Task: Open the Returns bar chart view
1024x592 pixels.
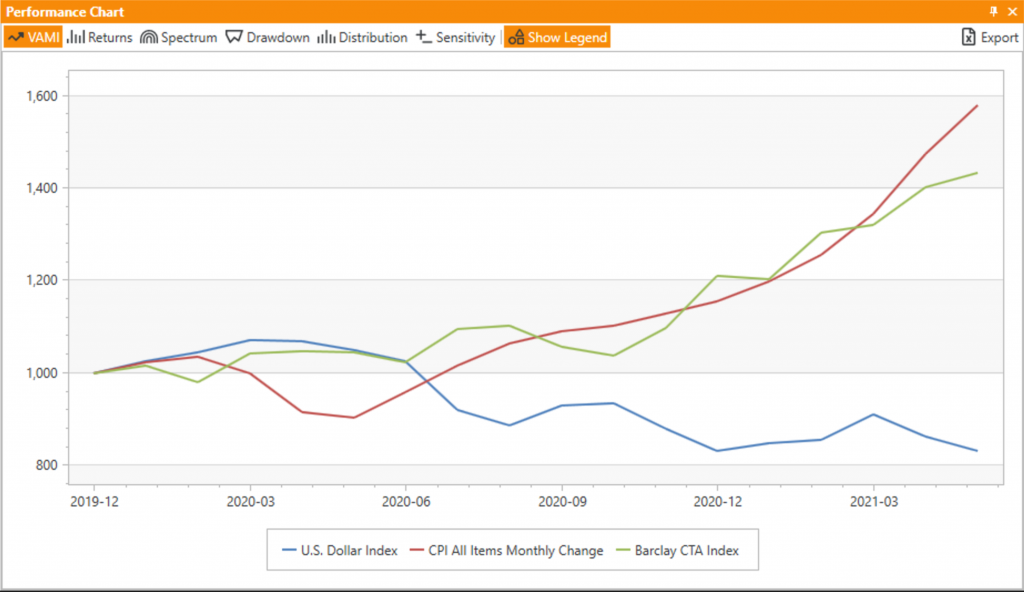Action: (x=99, y=37)
